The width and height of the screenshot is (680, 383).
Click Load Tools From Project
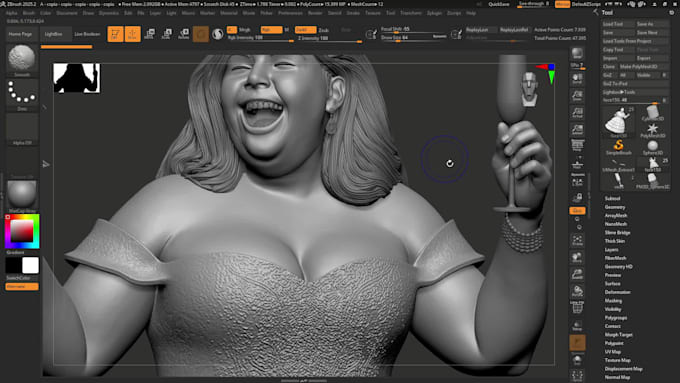click(x=635, y=41)
